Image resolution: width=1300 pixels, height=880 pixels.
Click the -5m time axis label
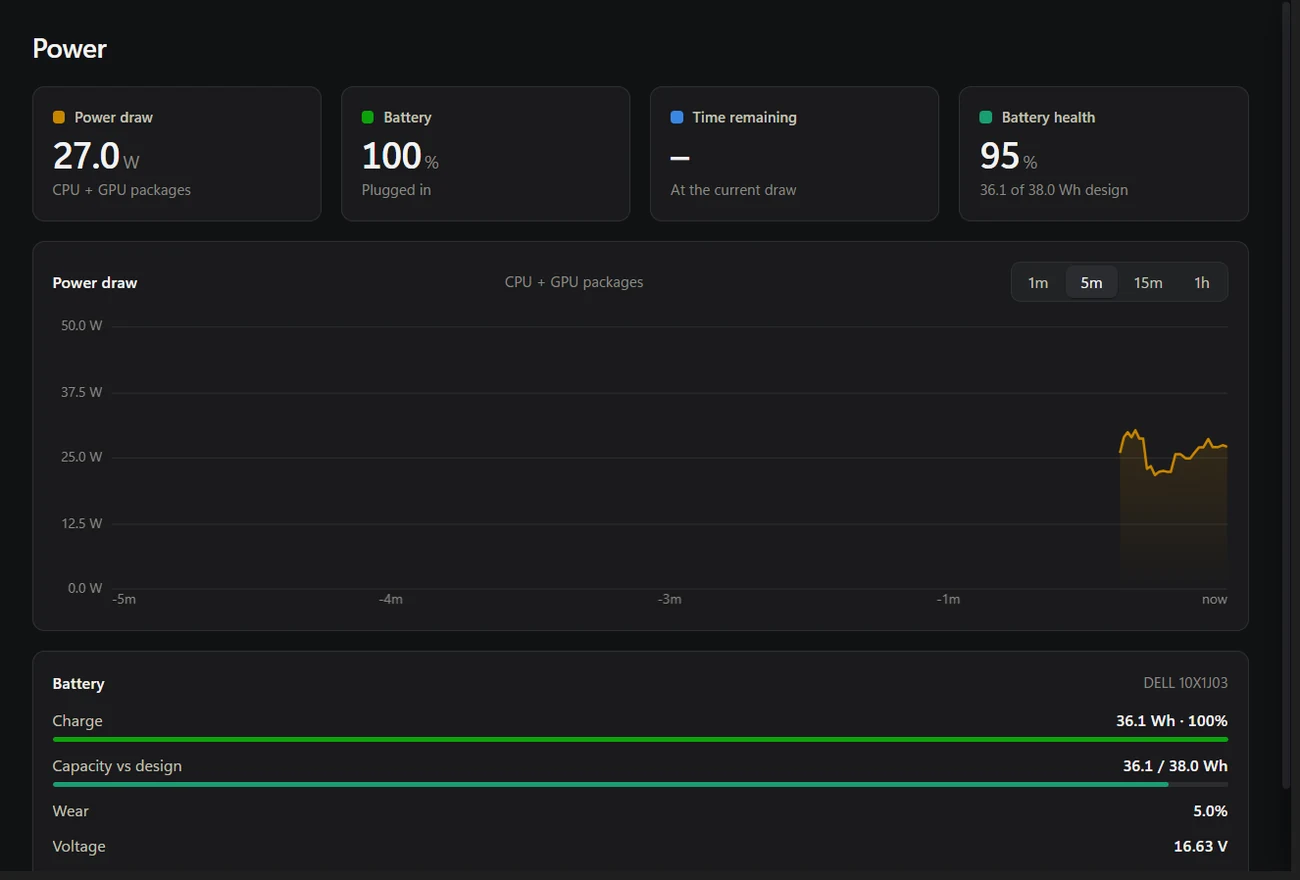[x=124, y=599]
